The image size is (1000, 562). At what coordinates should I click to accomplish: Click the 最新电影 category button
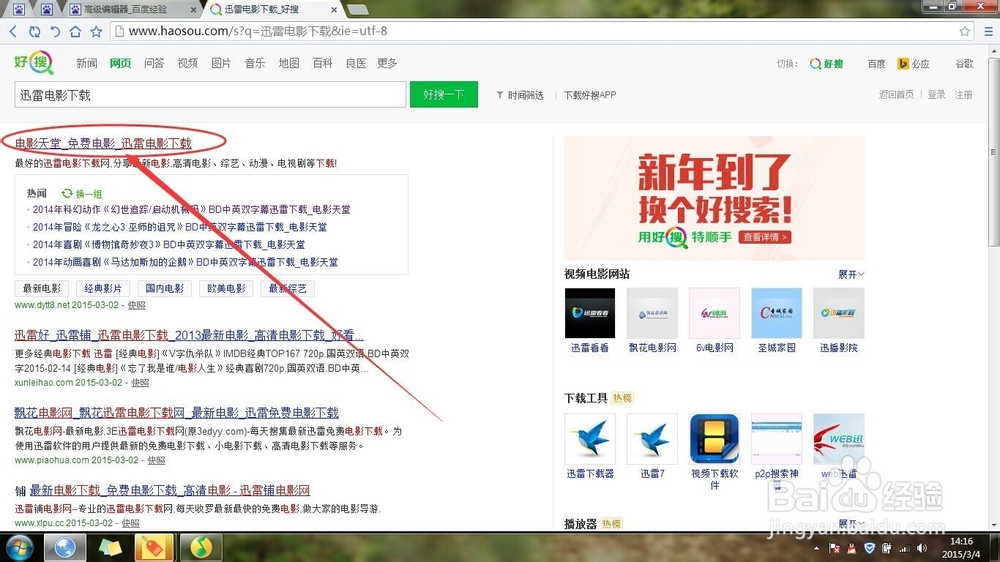pyautogui.click(x=42, y=288)
